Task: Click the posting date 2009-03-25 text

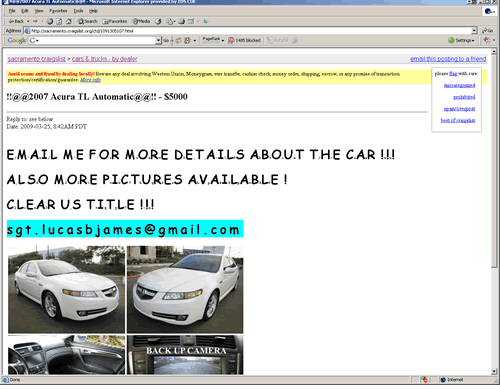Action: (x=47, y=127)
